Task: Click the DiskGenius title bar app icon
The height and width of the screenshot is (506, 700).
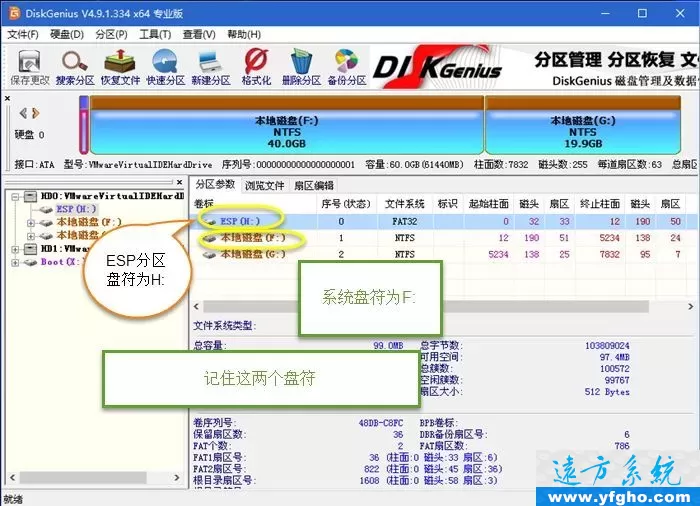Action: click(15, 13)
